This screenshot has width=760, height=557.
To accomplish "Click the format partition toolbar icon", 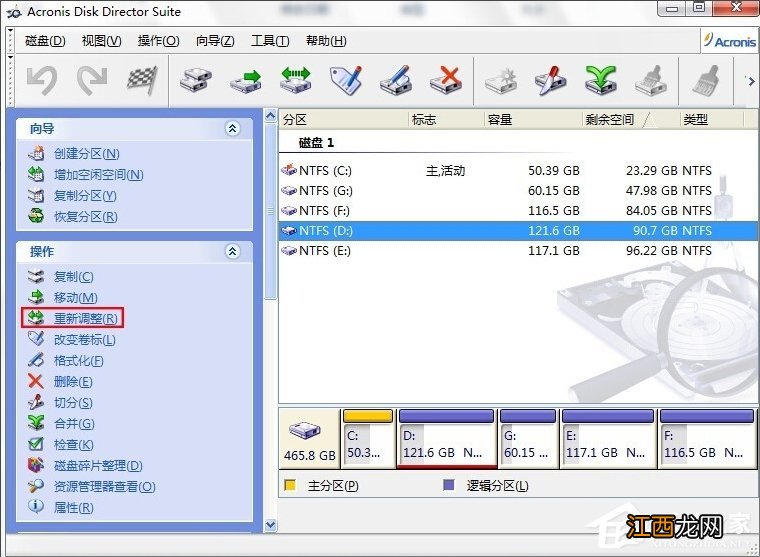I will tap(396, 80).
